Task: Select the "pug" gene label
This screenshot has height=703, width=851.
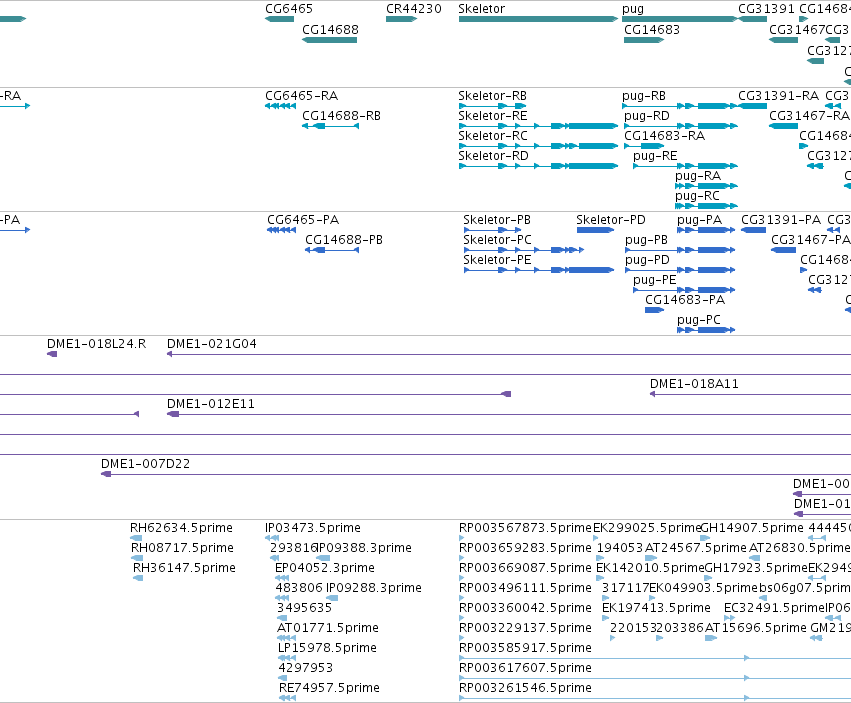Action: tap(633, 9)
